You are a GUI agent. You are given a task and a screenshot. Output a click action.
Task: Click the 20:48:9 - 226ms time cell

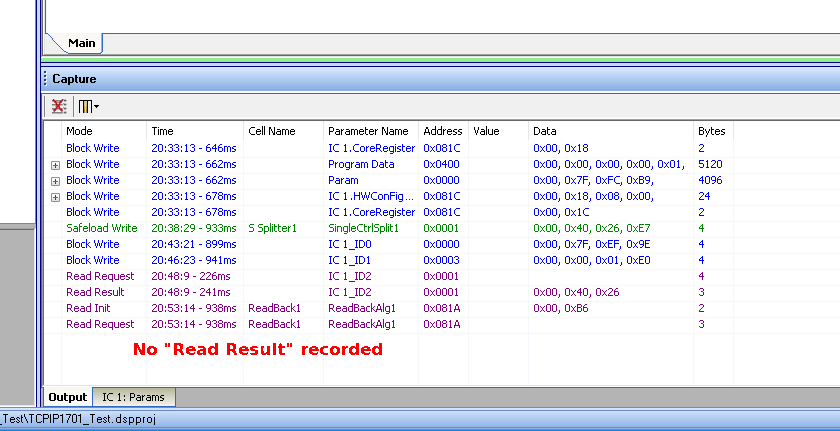click(x=191, y=276)
